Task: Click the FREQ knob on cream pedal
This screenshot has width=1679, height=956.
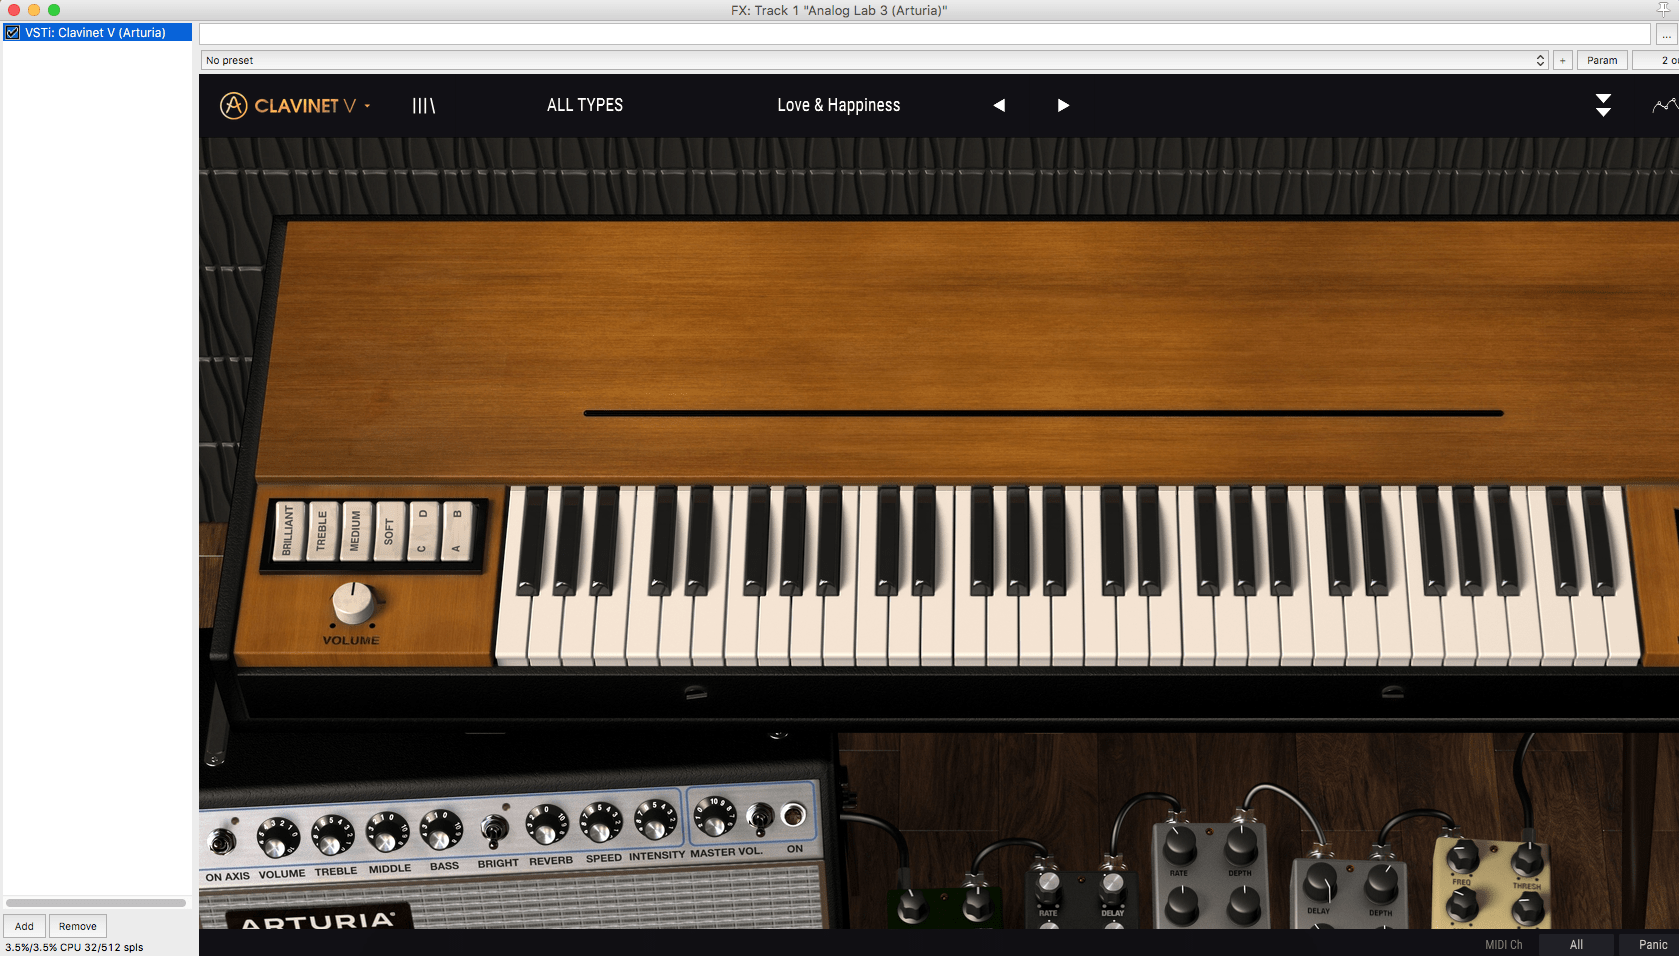Action: pyautogui.click(x=1462, y=858)
